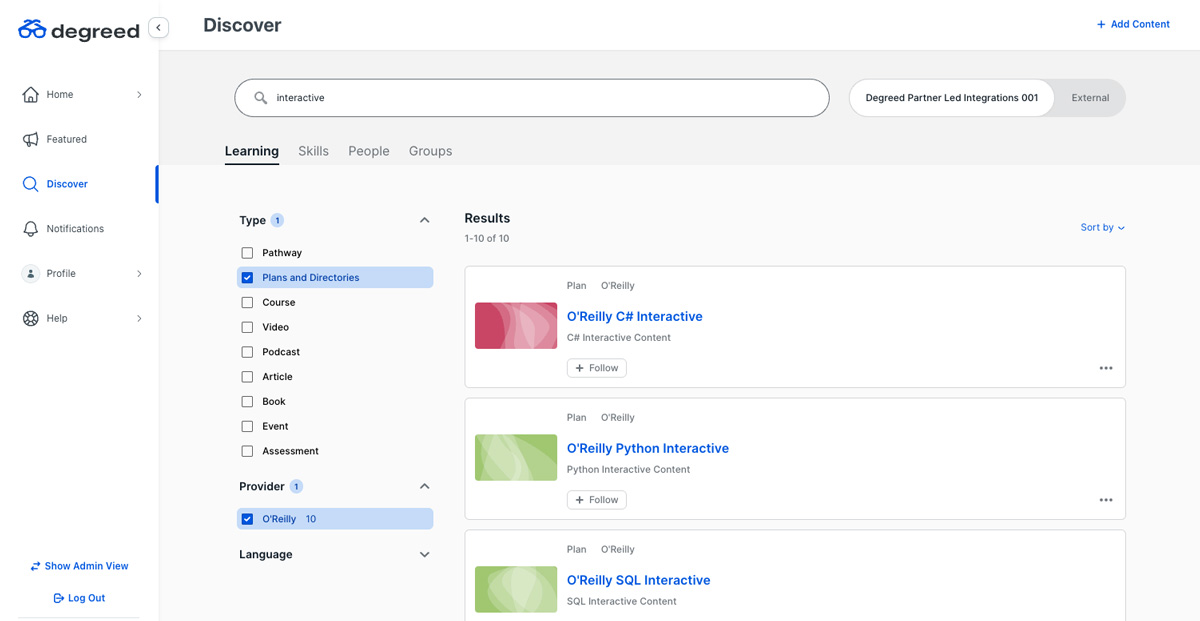Click the Degreed logo
1200x621 pixels.
pos(79,29)
